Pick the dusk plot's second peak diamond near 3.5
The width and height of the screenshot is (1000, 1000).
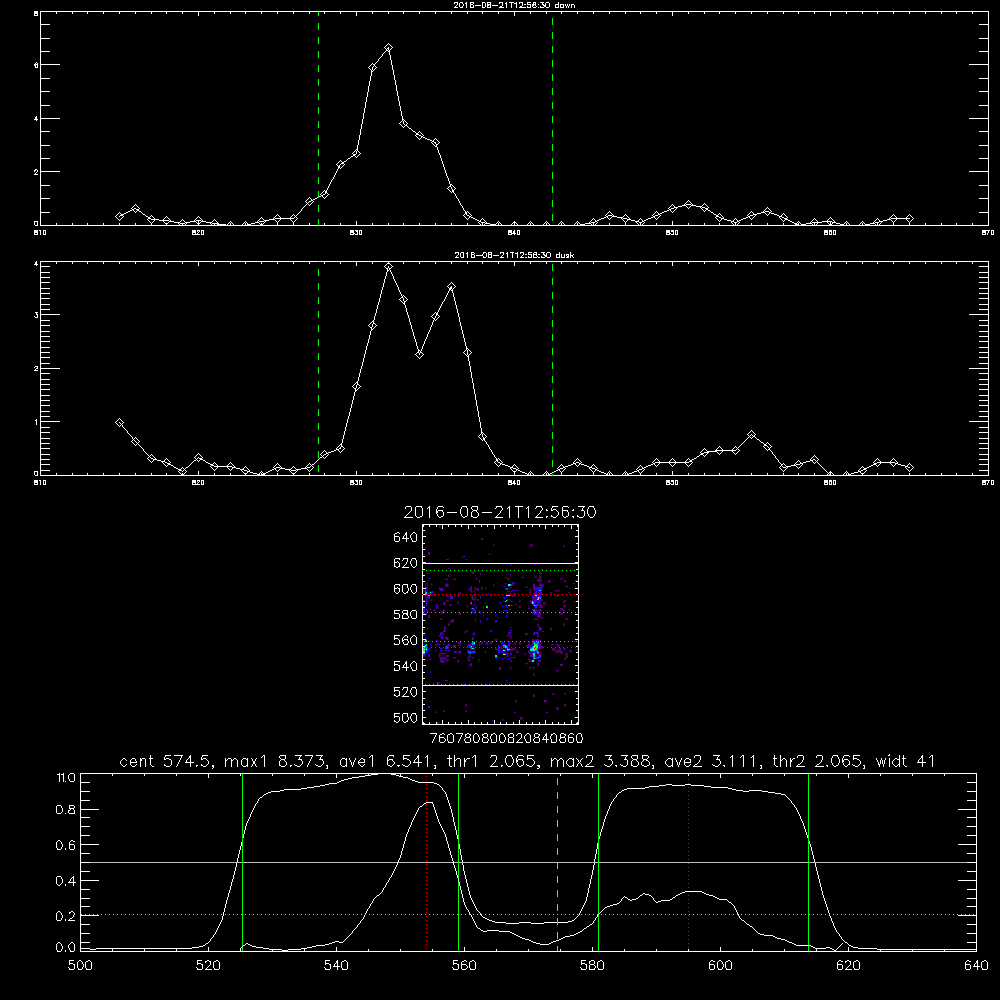pyautogui.click(x=452, y=287)
